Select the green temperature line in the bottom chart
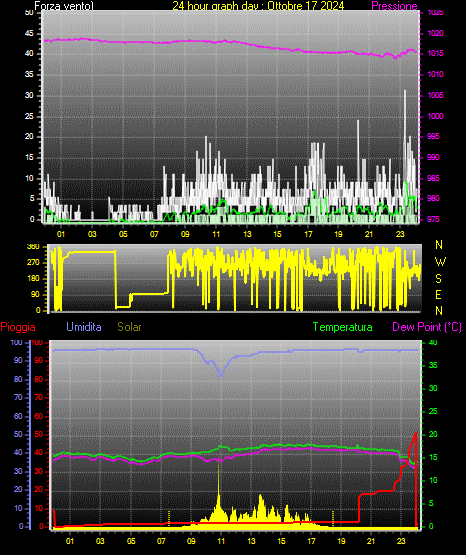This screenshot has height=555, width=466. (x=234, y=450)
